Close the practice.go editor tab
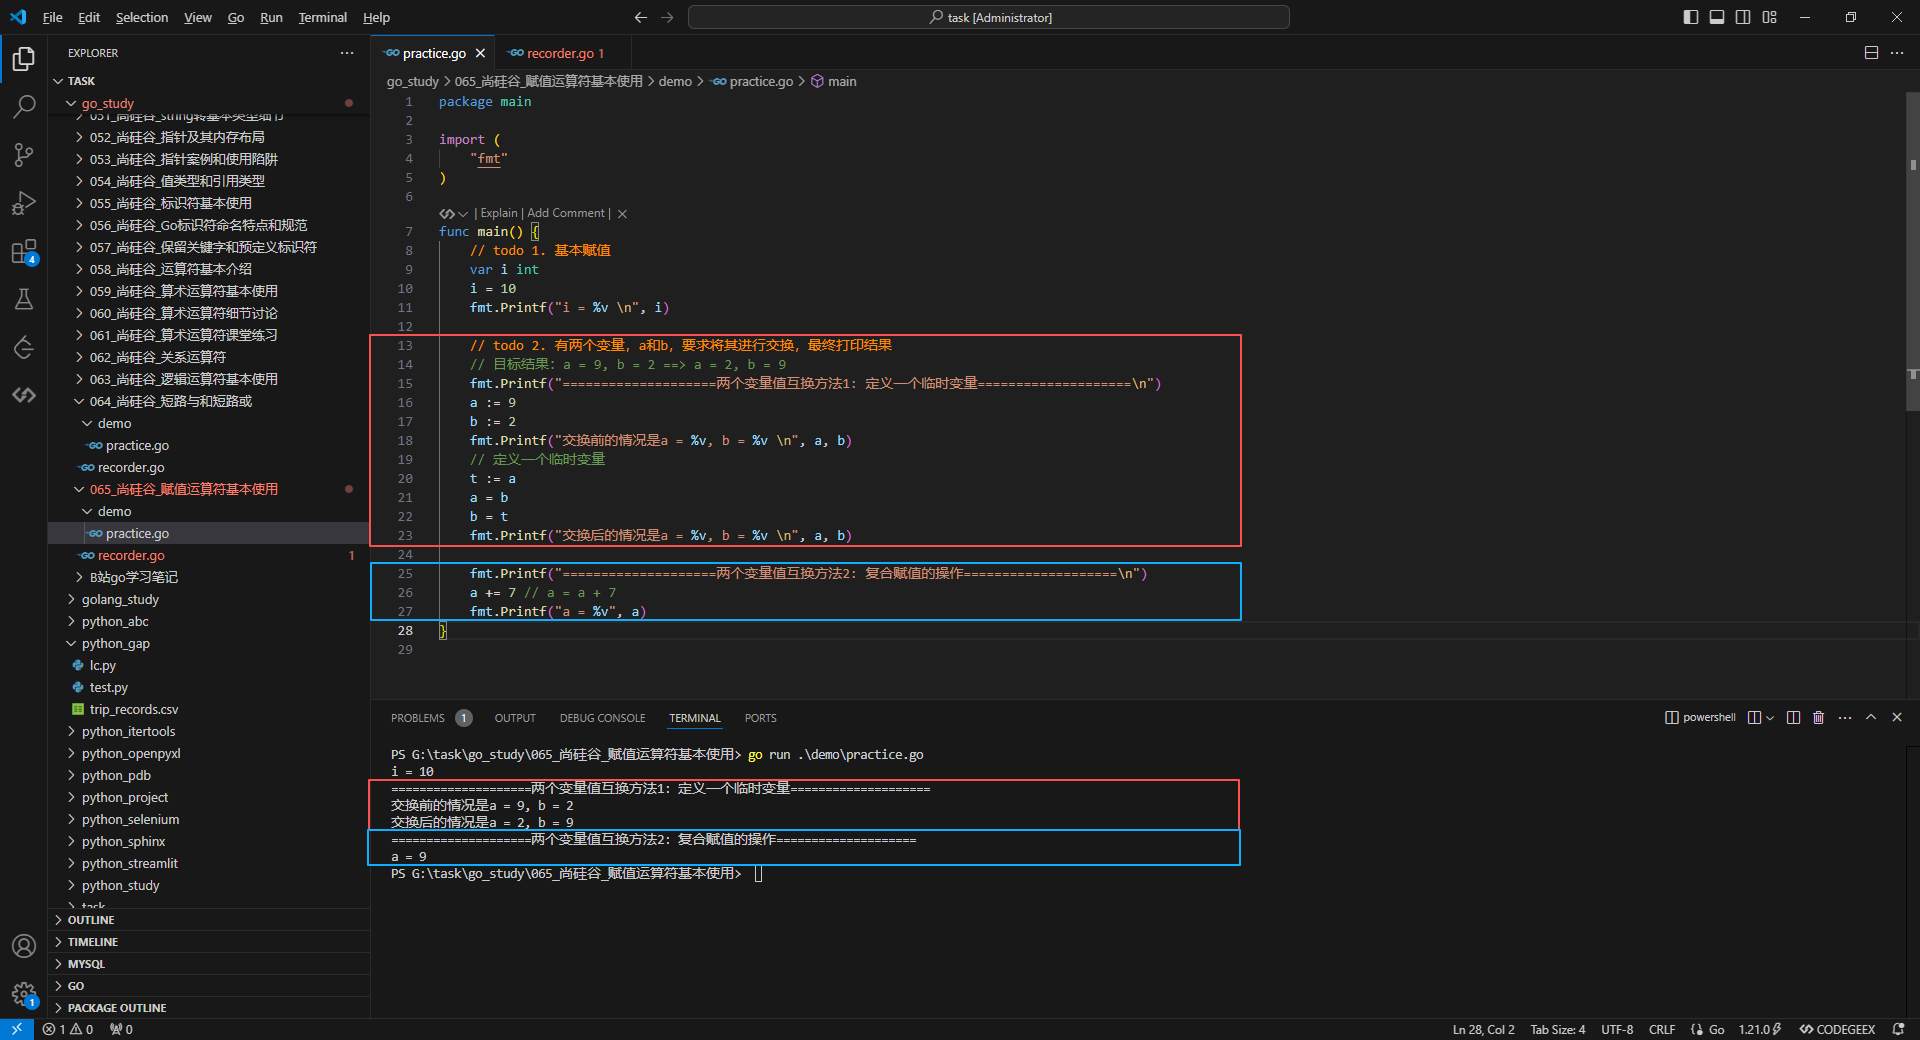This screenshot has width=1920, height=1040. pyautogui.click(x=481, y=53)
